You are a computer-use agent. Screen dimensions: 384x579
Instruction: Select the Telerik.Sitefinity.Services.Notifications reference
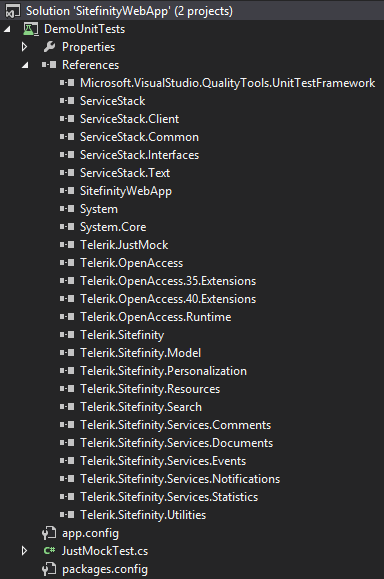point(180,479)
